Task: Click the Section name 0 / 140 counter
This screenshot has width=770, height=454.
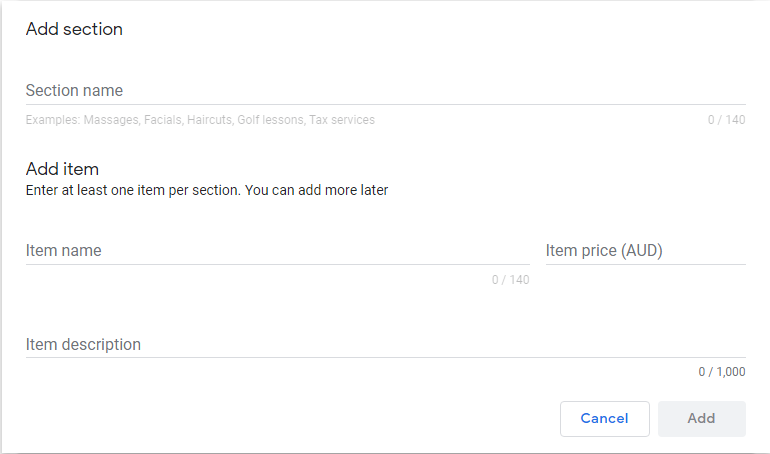Action: [726, 120]
